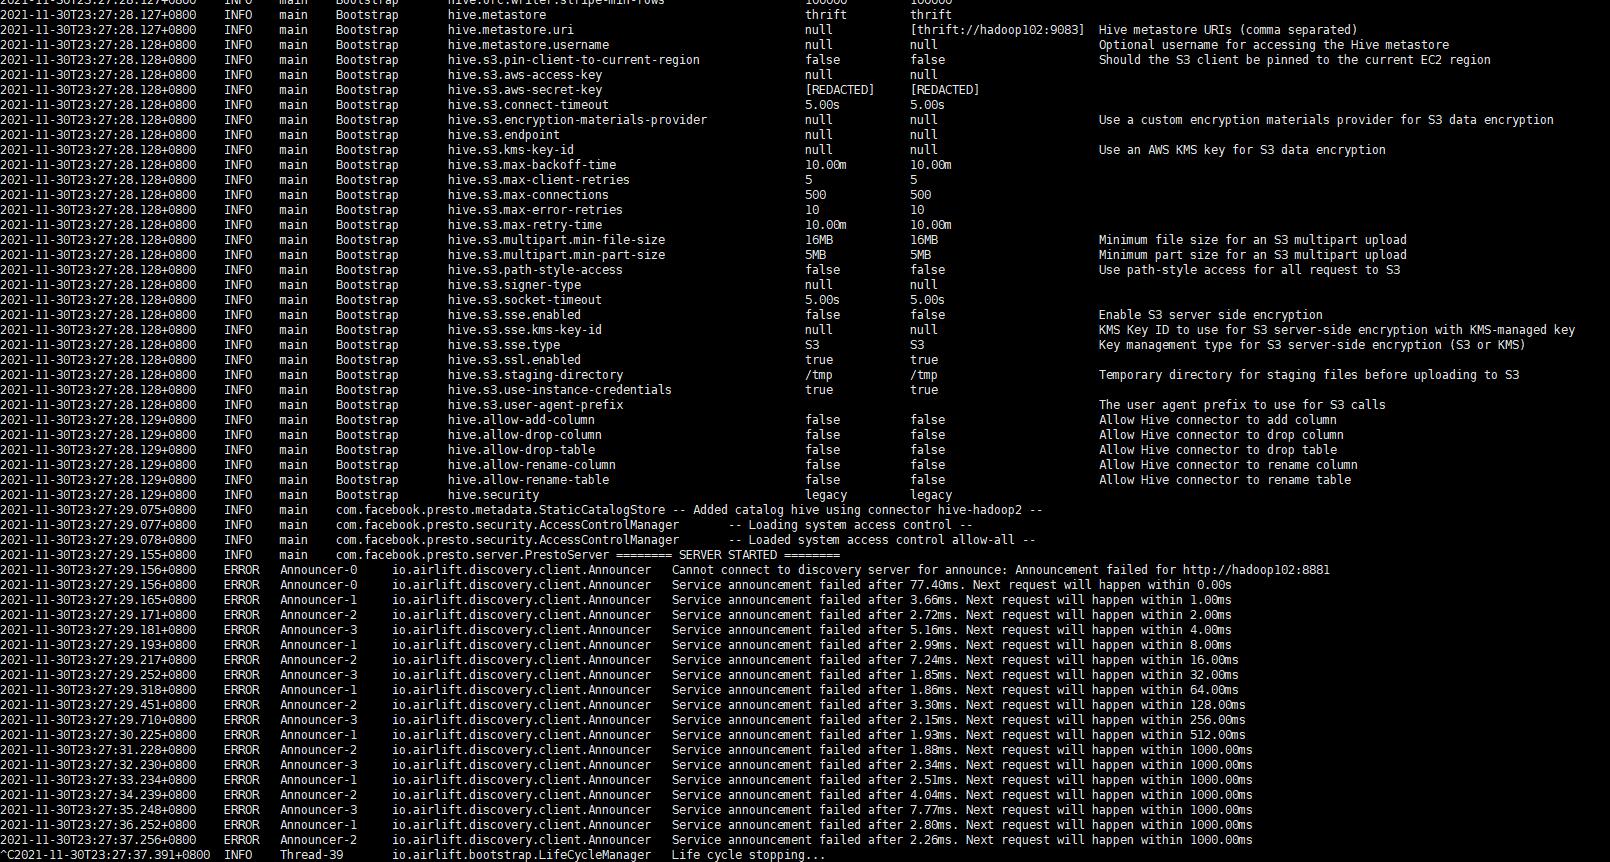
Task: Click 'KMS Key ID to use for S3 server-side encryption' text
Action: click(1337, 330)
